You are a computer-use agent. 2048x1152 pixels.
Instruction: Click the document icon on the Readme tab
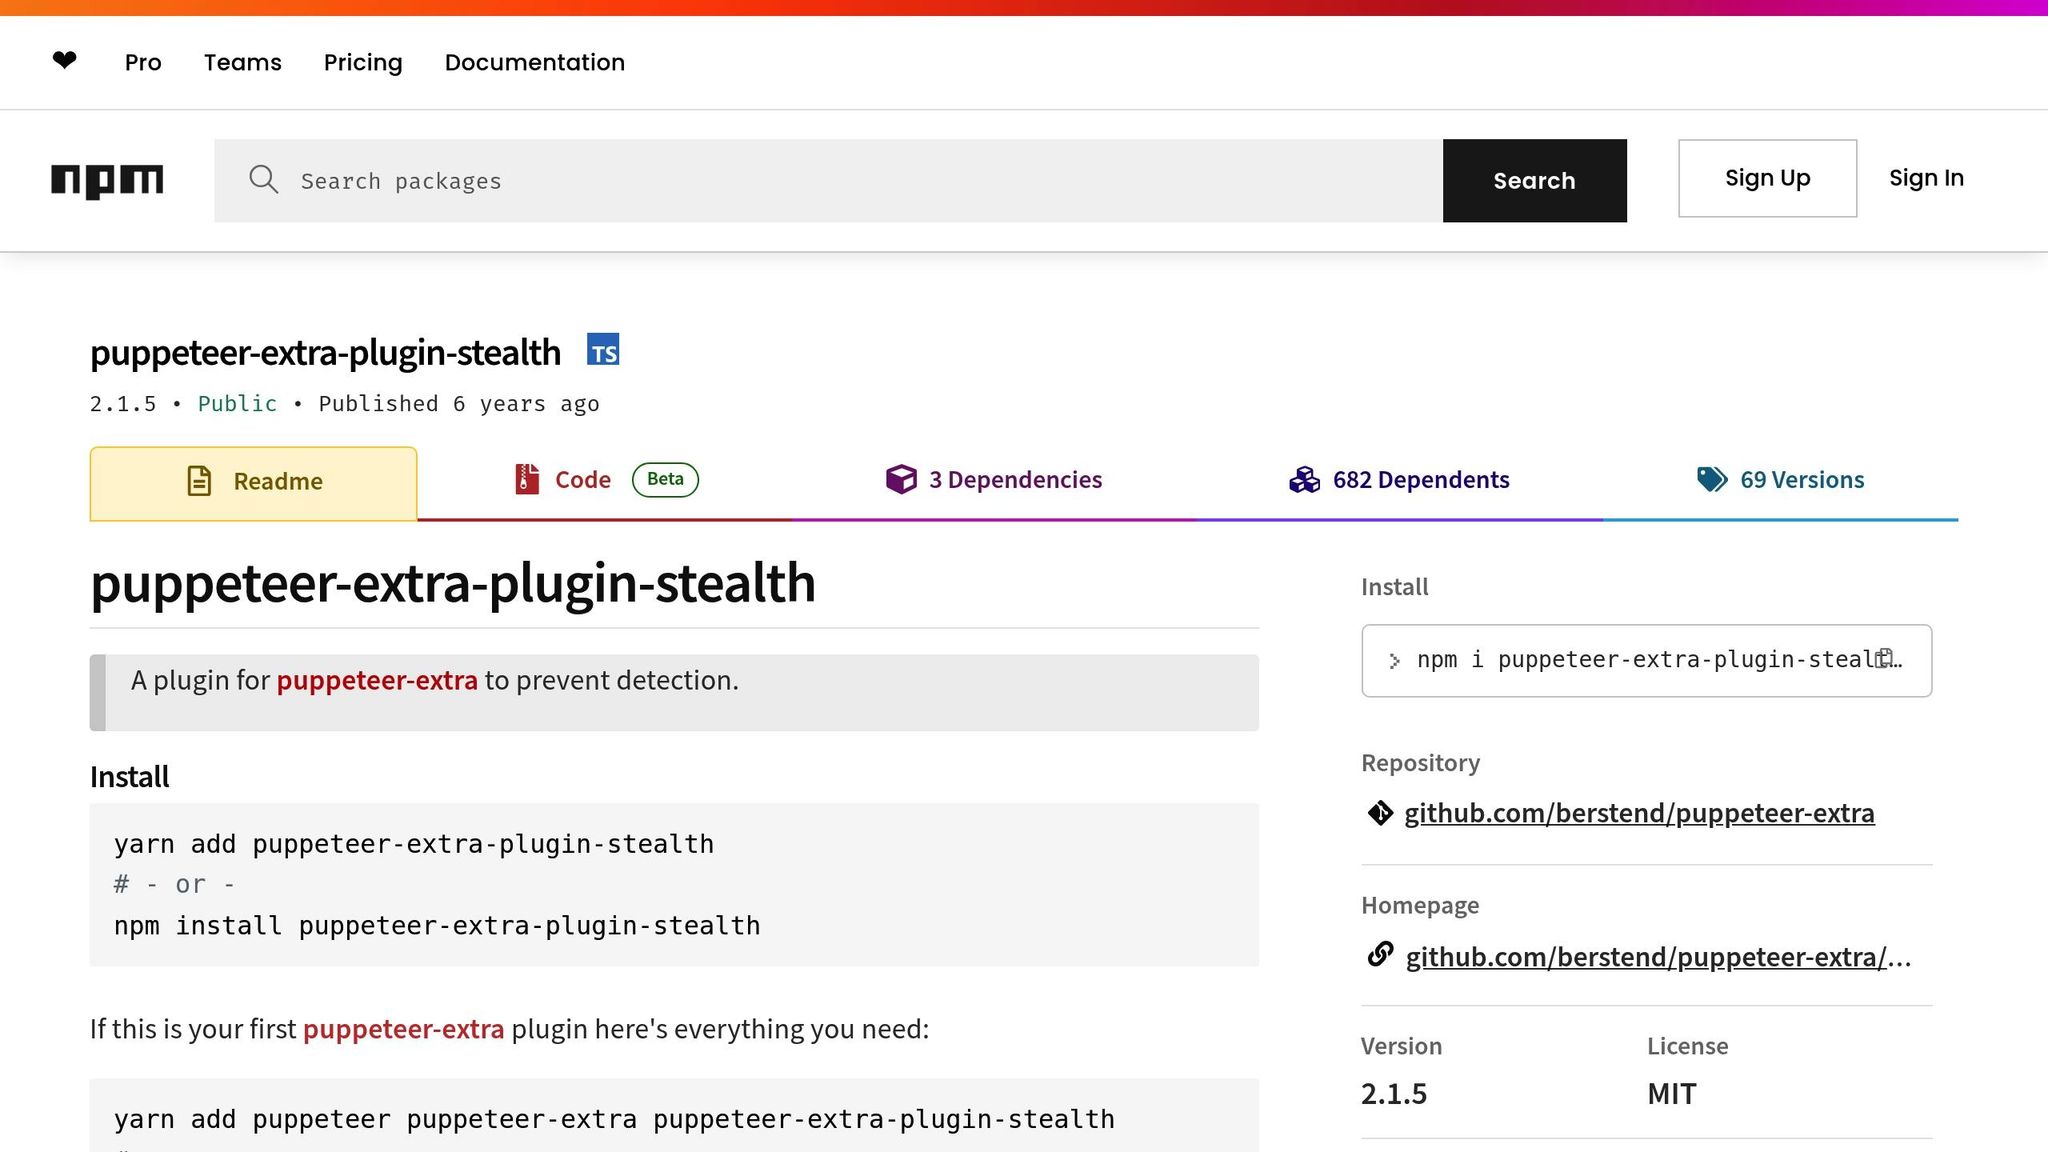click(200, 481)
